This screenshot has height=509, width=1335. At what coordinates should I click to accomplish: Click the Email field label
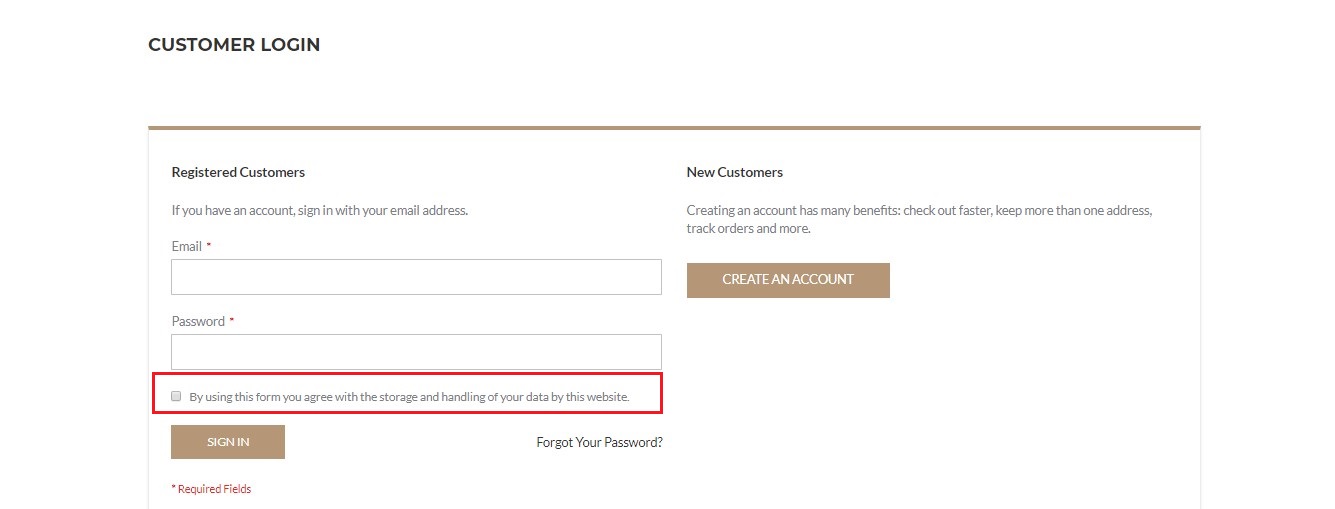(x=187, y=246)
